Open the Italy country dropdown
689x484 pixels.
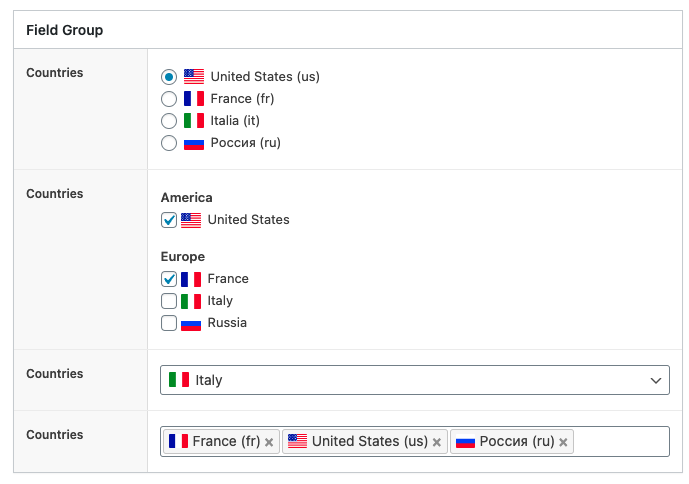click(415, 380)
